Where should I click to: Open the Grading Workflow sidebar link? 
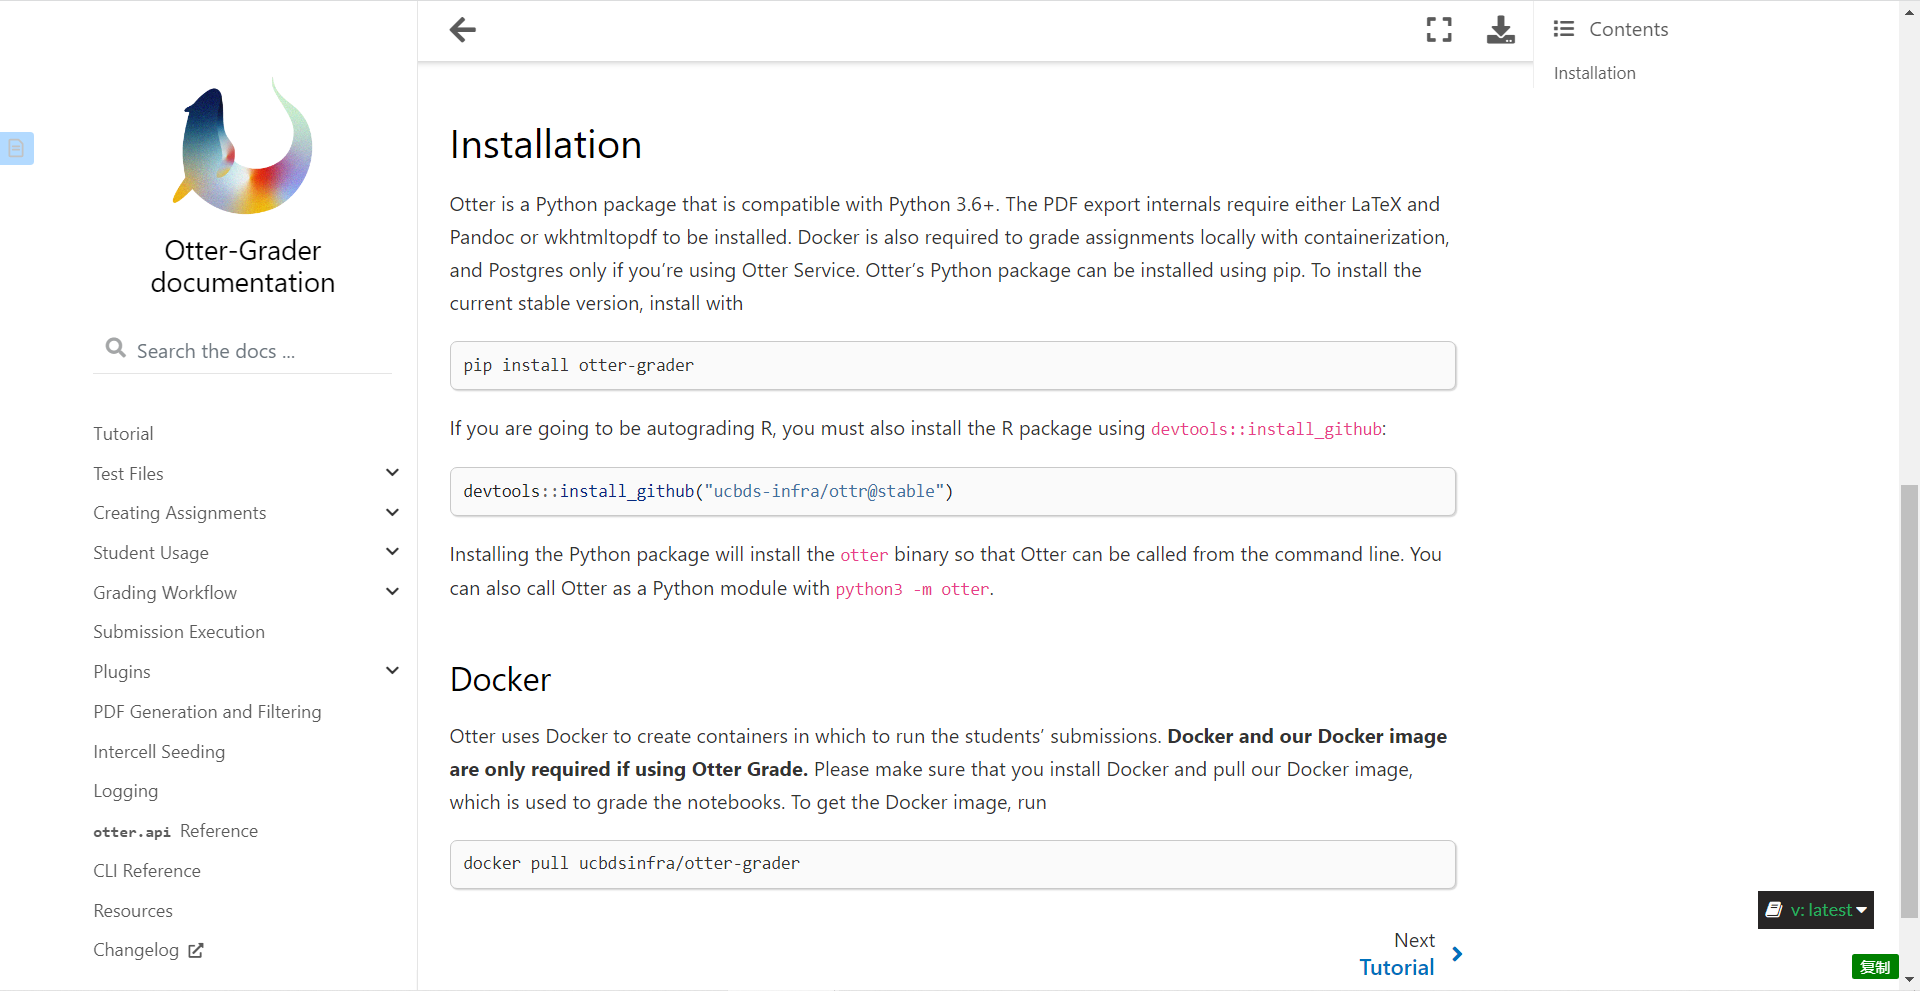[165, 593]
